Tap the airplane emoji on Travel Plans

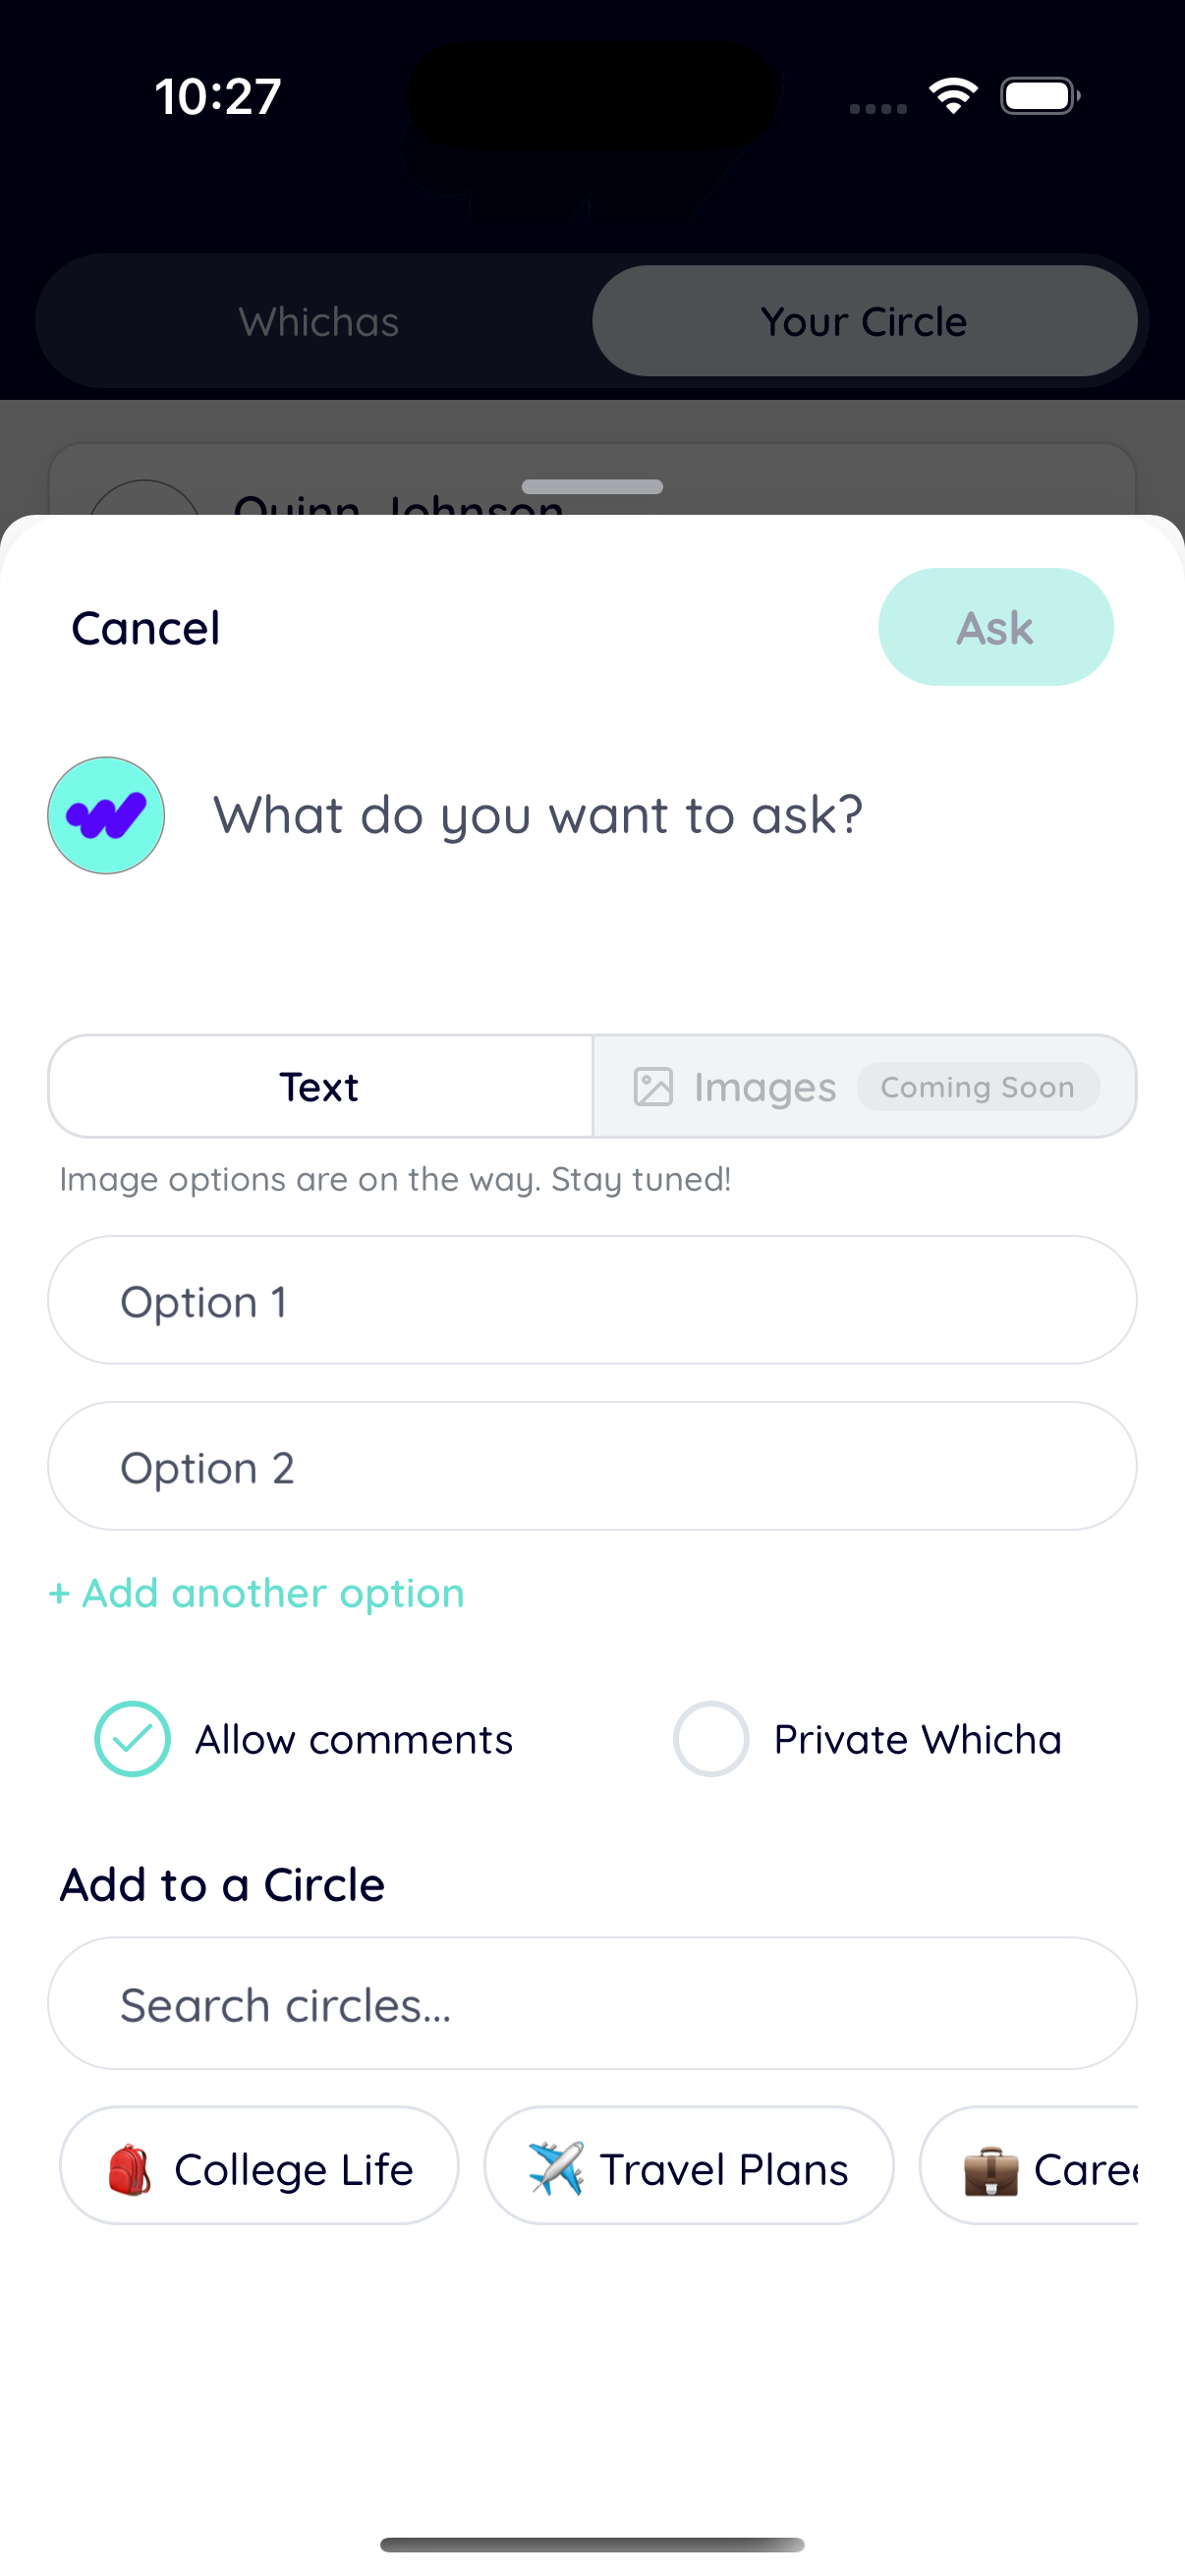pos(555,2168)
